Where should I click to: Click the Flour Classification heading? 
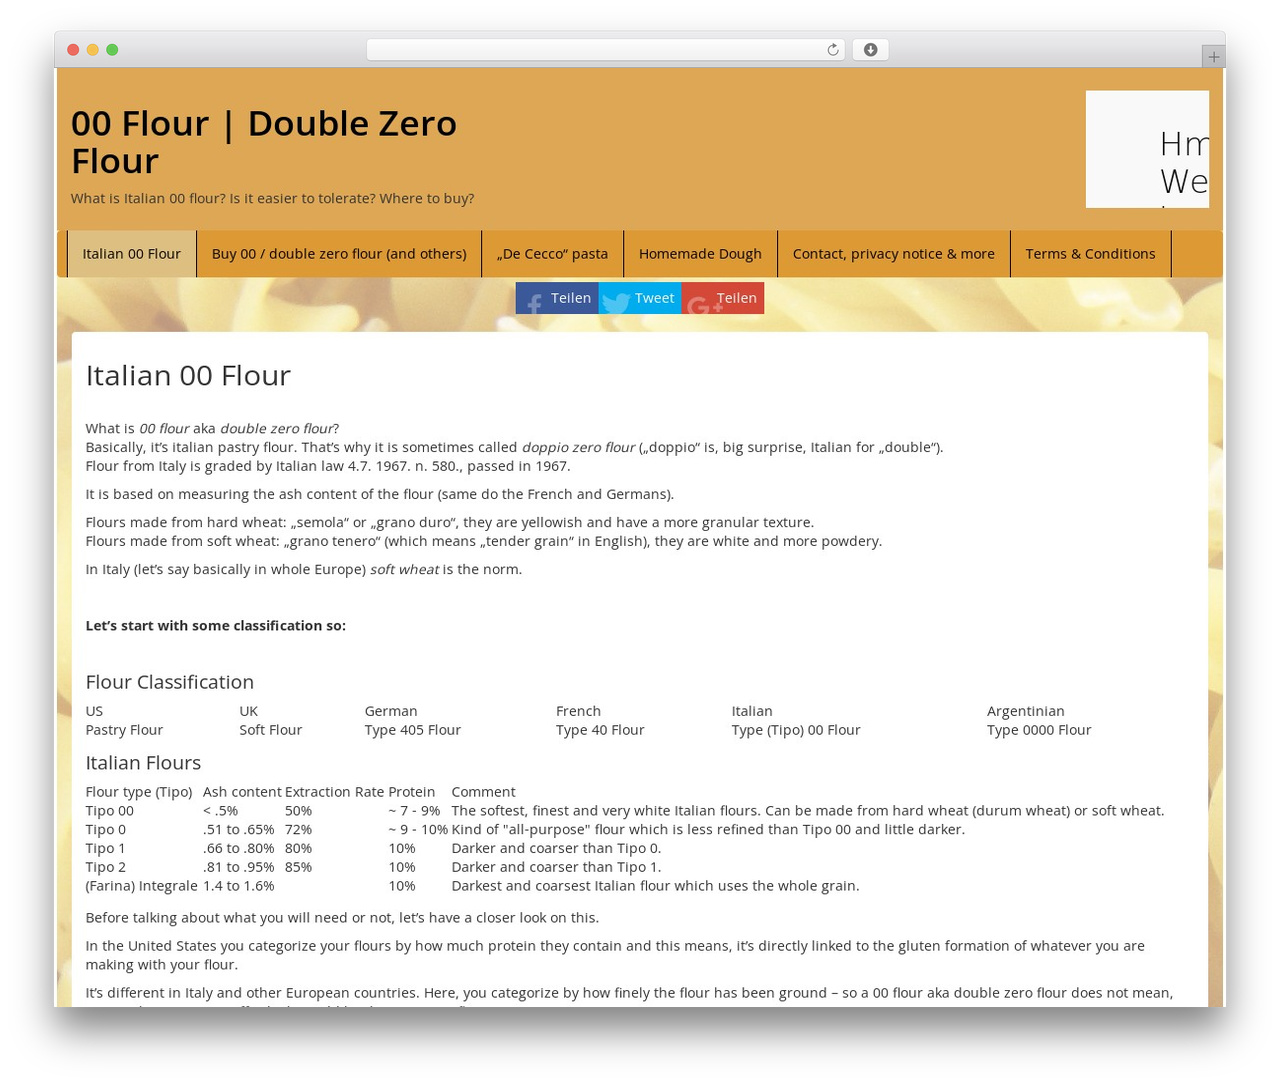[x=170, y=682]
